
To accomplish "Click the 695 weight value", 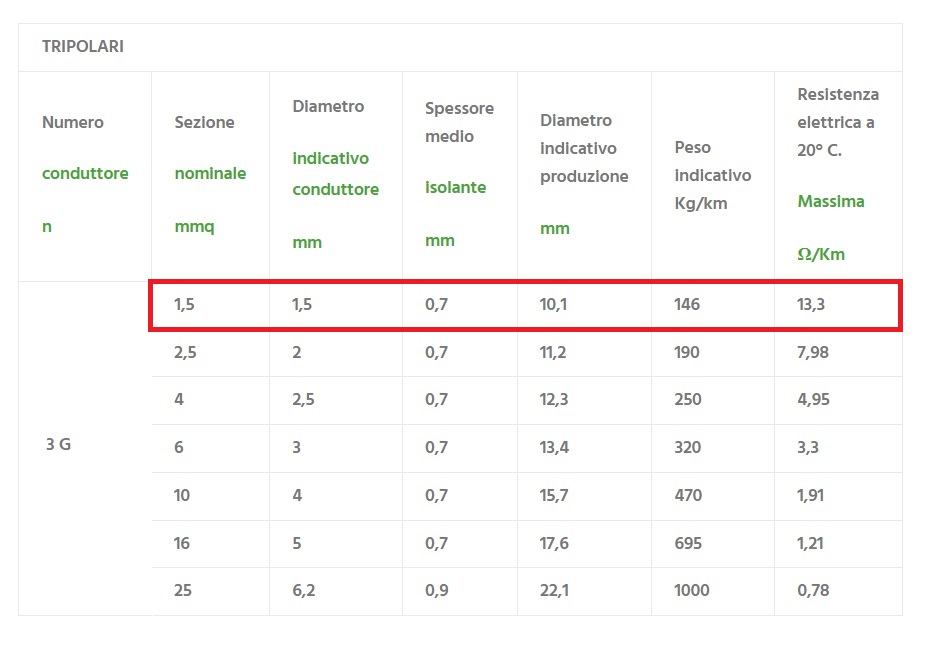I will click(x=687, y=543).
